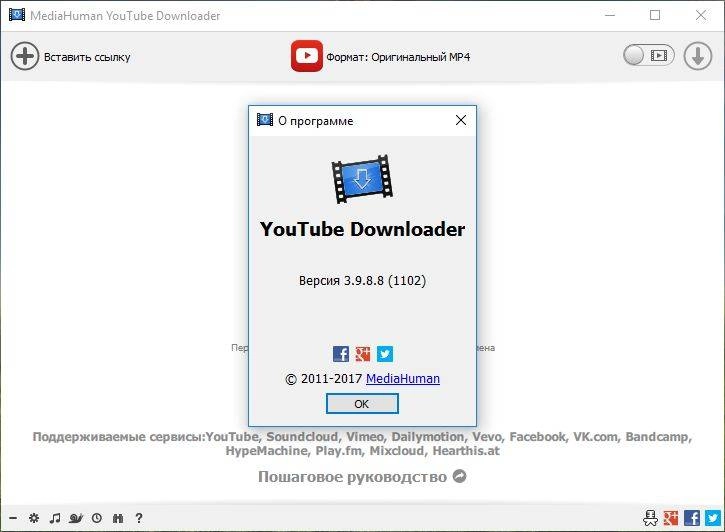Click Twitter icon in About dialog

385,354
